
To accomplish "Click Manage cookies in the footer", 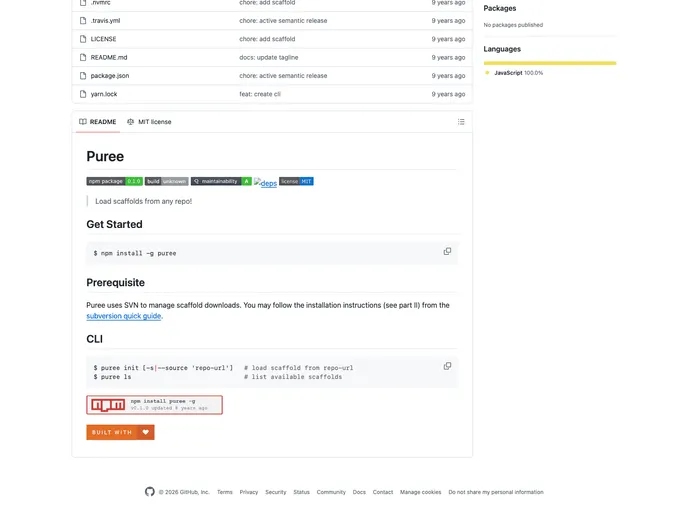I will 420,492.
